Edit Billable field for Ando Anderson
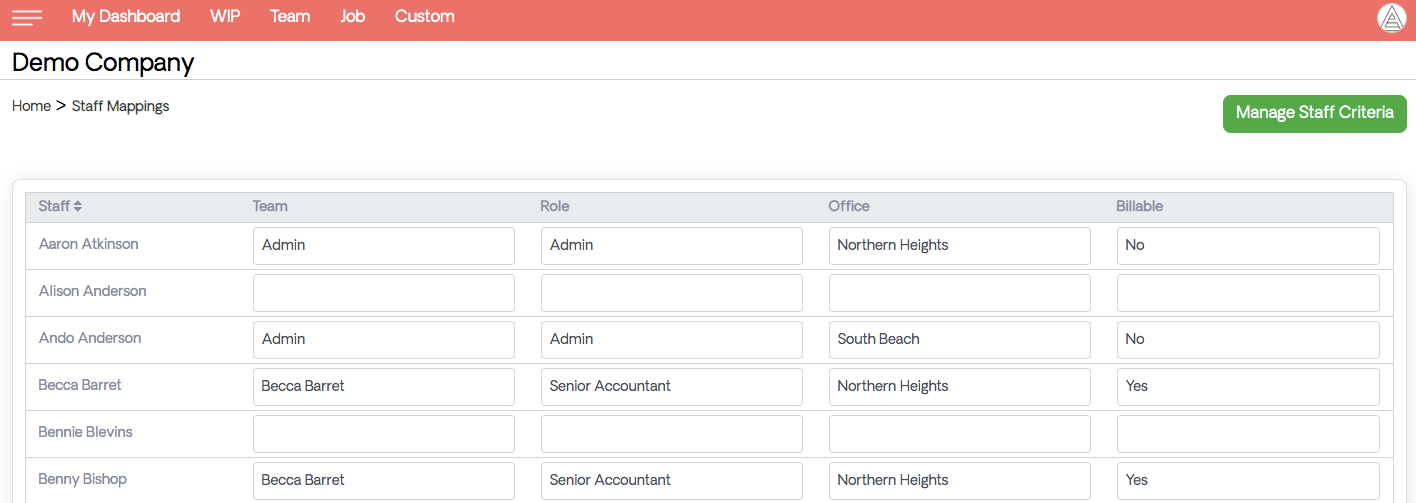1416x503 pixels. pos(1248,340)
